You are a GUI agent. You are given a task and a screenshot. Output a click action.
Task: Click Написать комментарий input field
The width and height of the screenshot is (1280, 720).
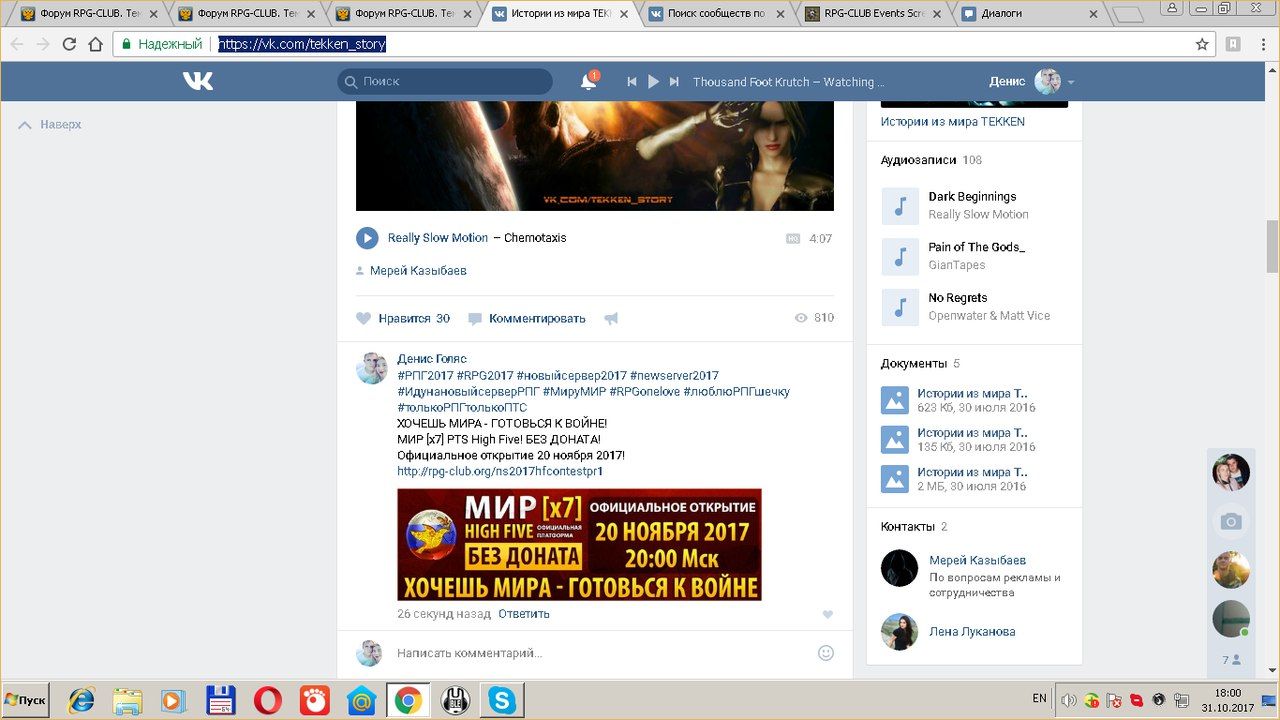[x=600, y=653]
